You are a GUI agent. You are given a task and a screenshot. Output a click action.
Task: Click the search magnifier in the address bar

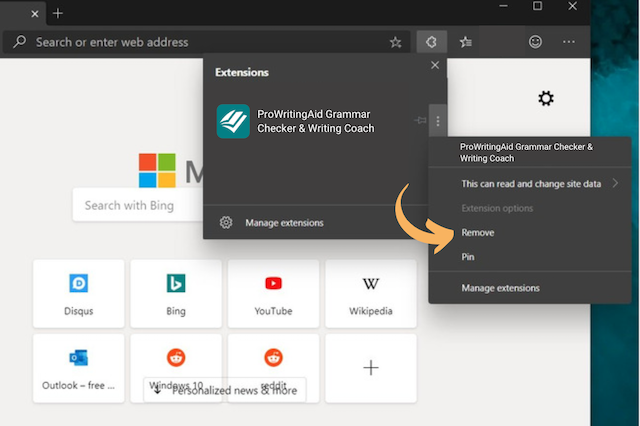point(19,42)
